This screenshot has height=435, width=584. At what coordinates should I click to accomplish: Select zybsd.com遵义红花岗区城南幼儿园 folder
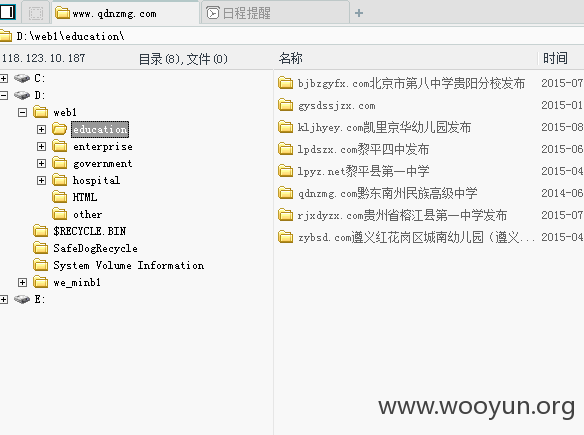pyautogui.click(x=416, y=237)
